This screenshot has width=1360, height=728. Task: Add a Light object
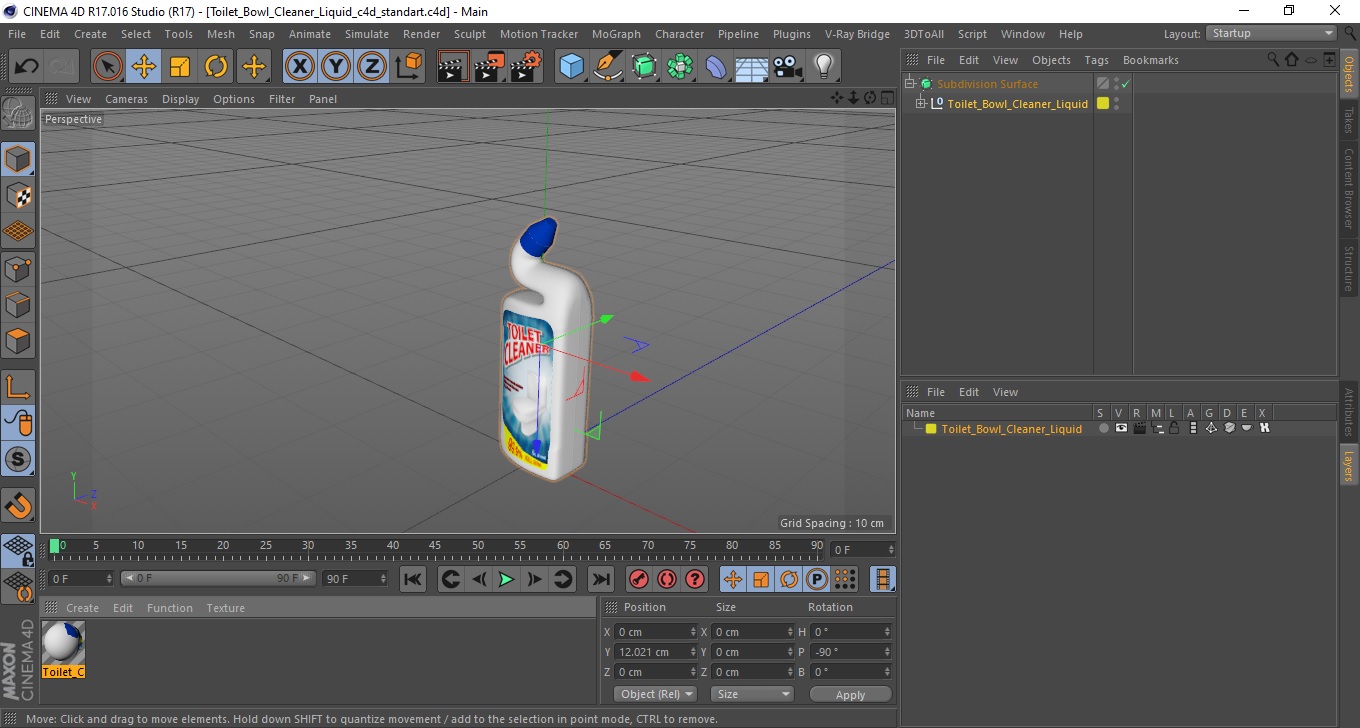(824, 67)
